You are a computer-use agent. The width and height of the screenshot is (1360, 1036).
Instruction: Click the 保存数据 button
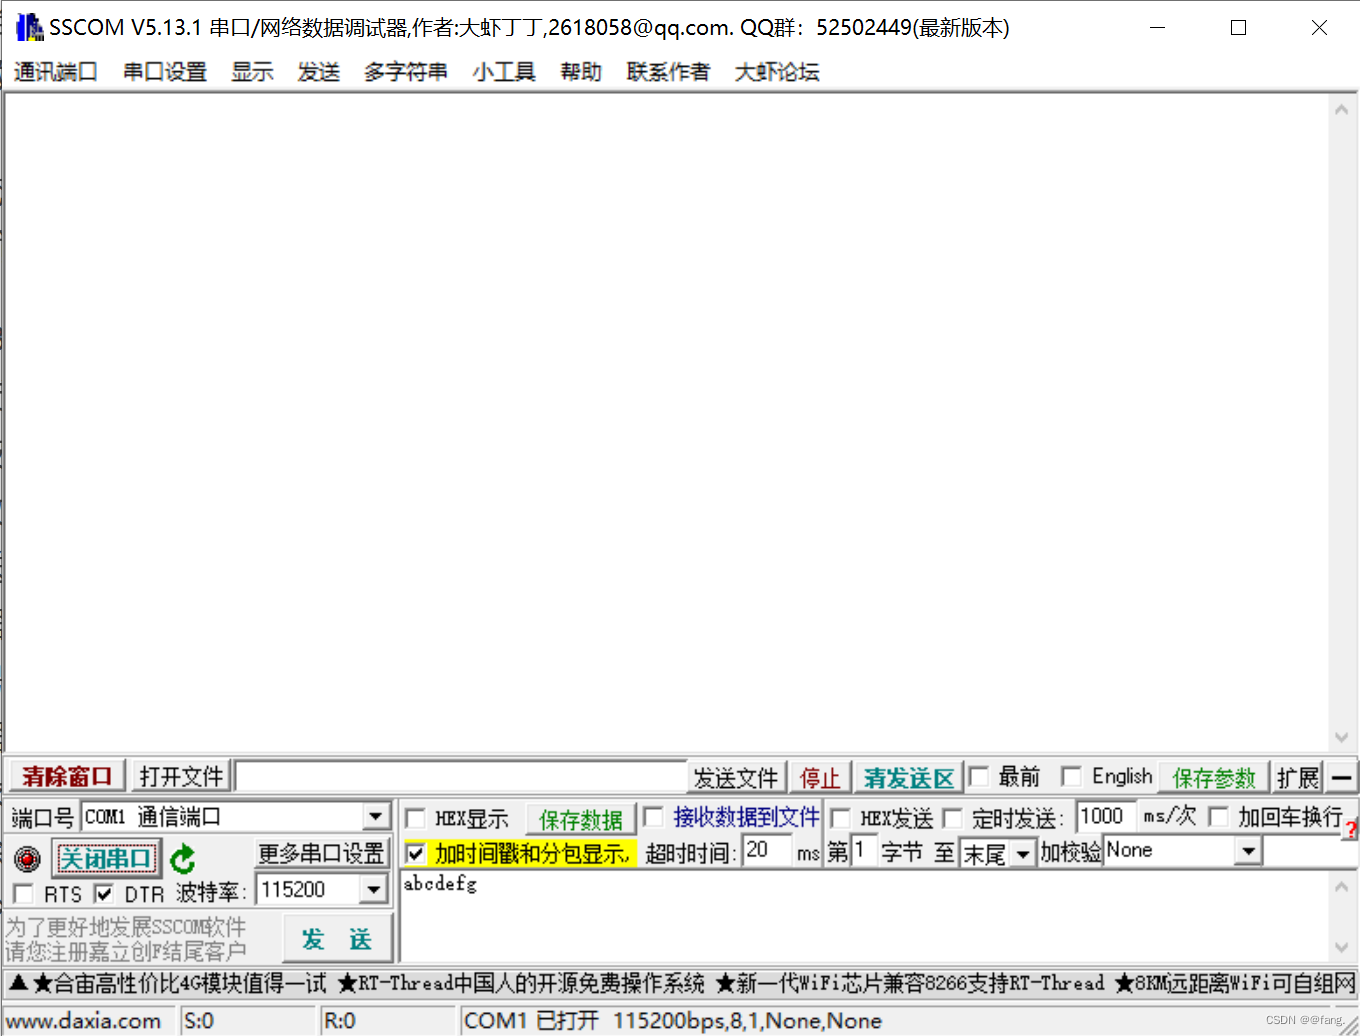tap(581, 819)
